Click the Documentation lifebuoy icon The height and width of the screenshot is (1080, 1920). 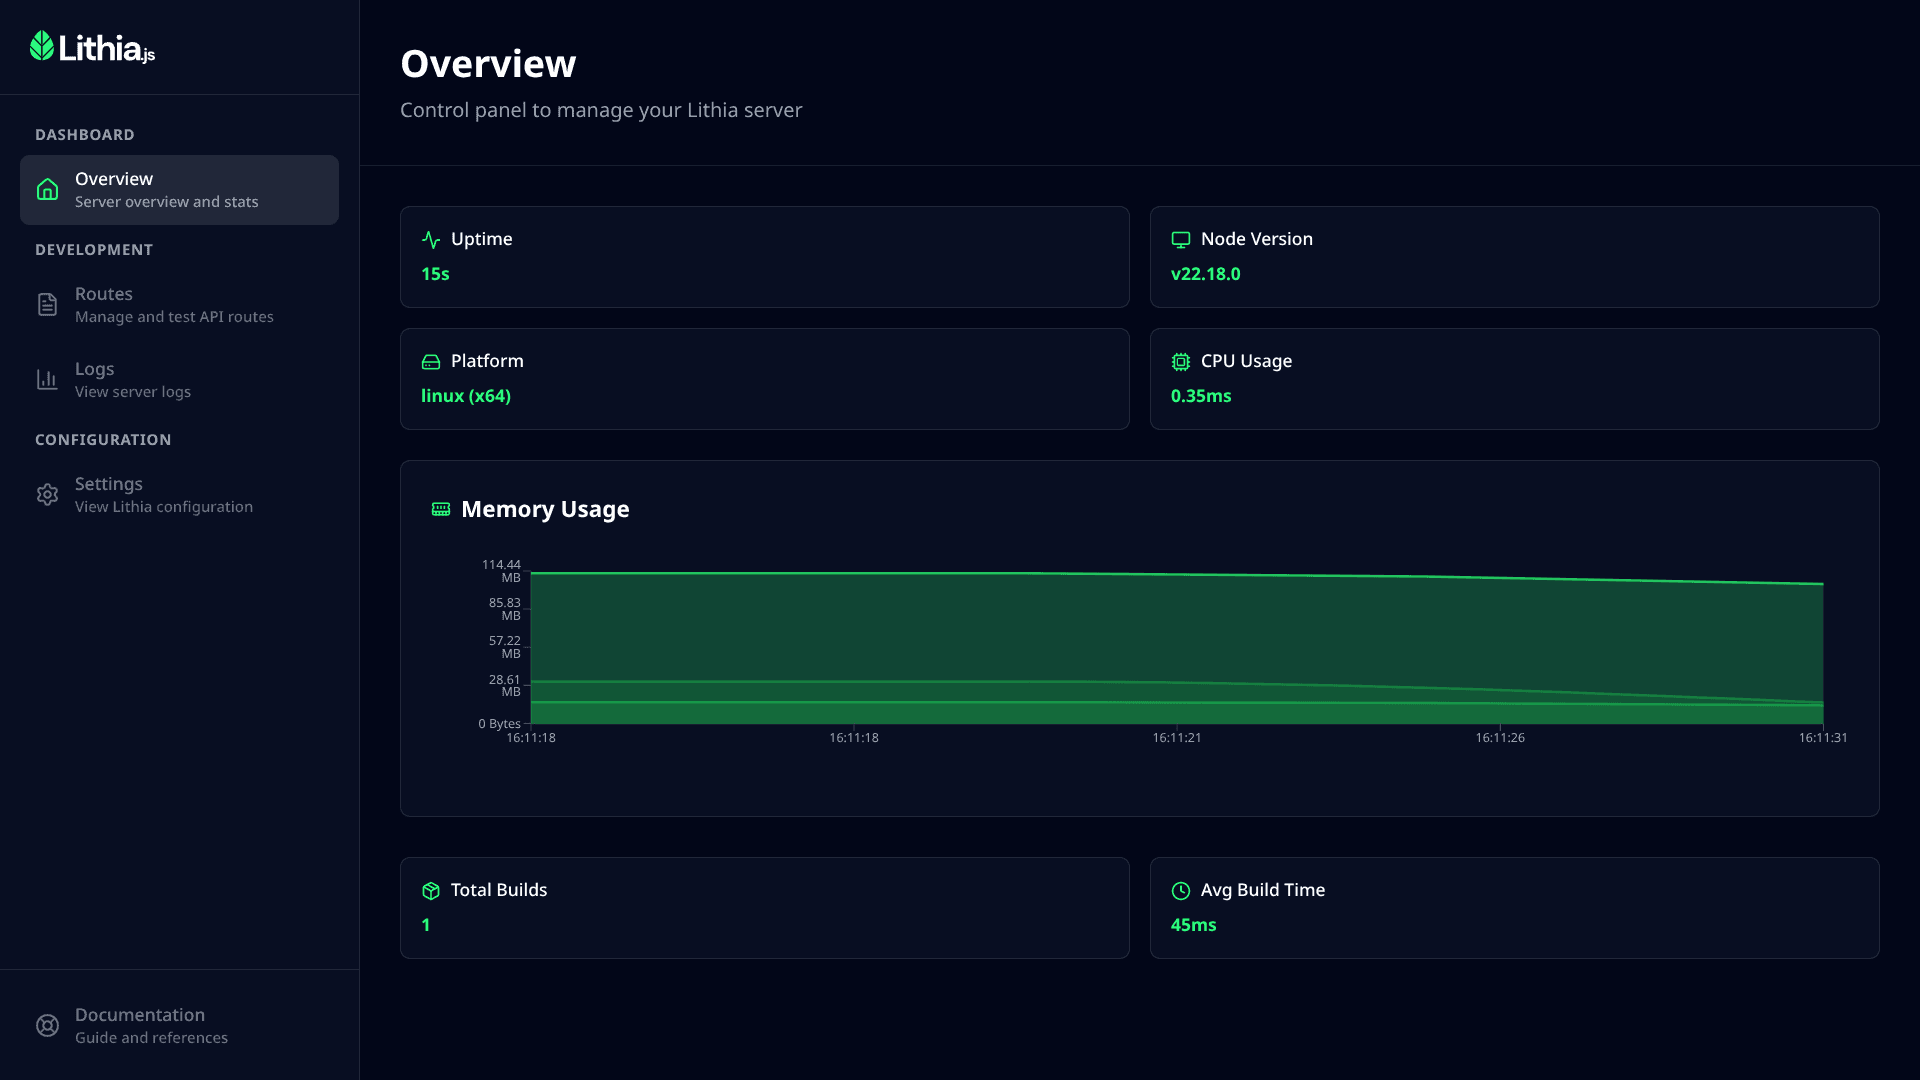(x=47, y=1026)
